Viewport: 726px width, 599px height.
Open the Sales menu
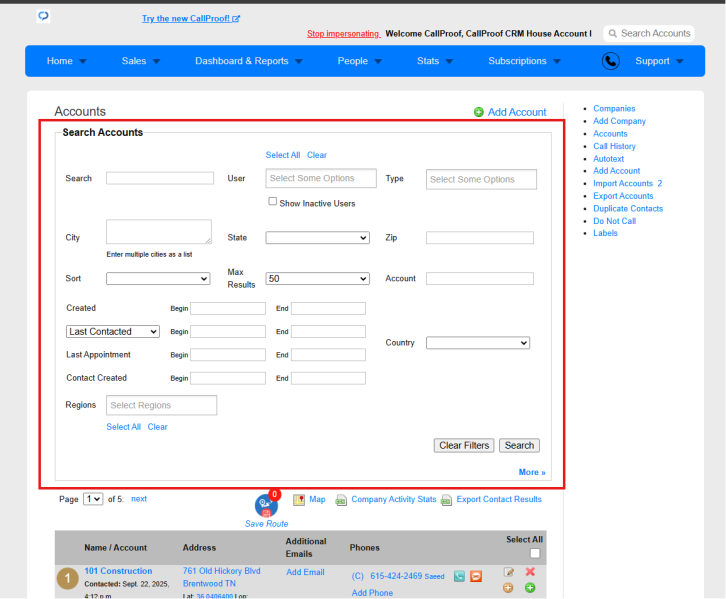point(141,61)
